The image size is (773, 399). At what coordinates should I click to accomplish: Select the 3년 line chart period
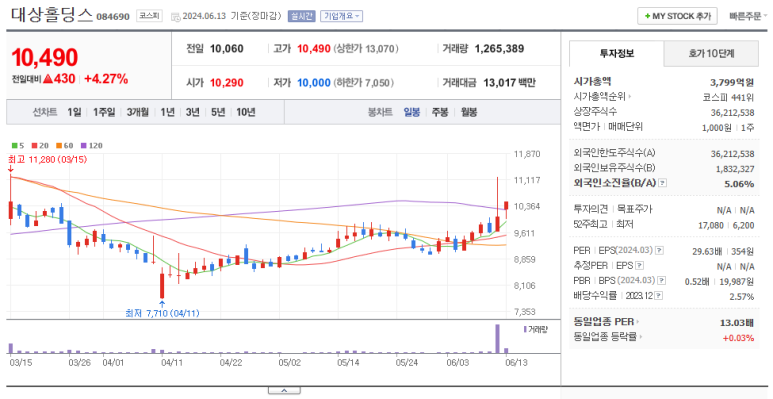193,112
